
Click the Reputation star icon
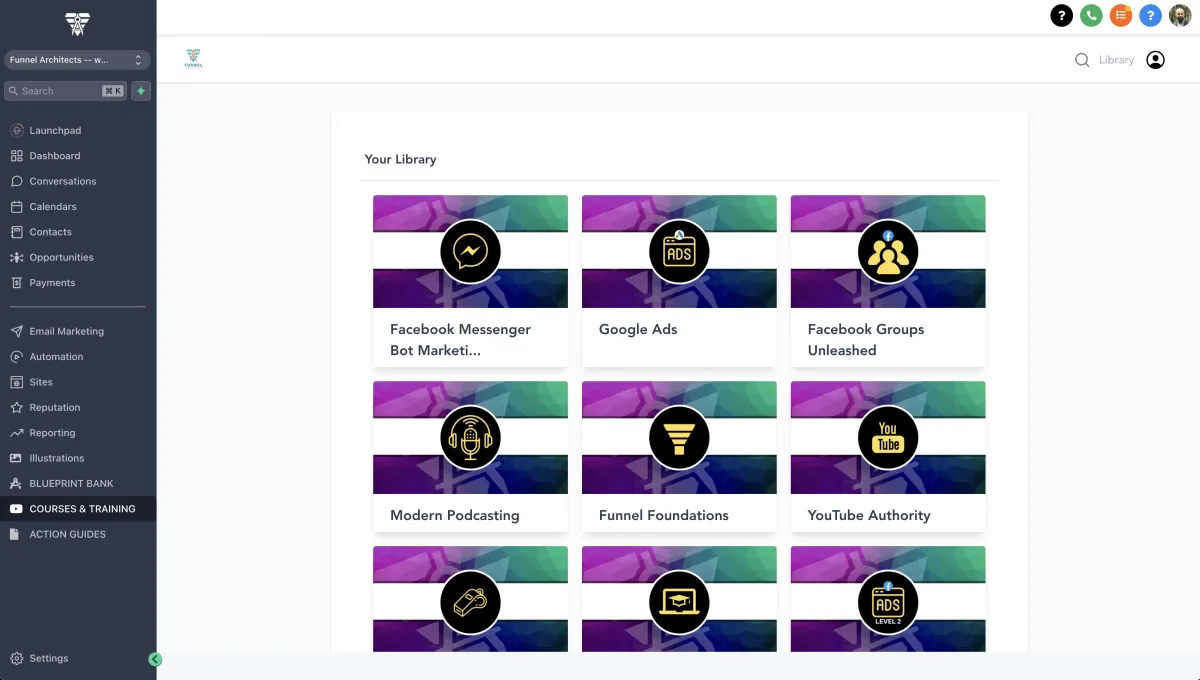point(16,408)
